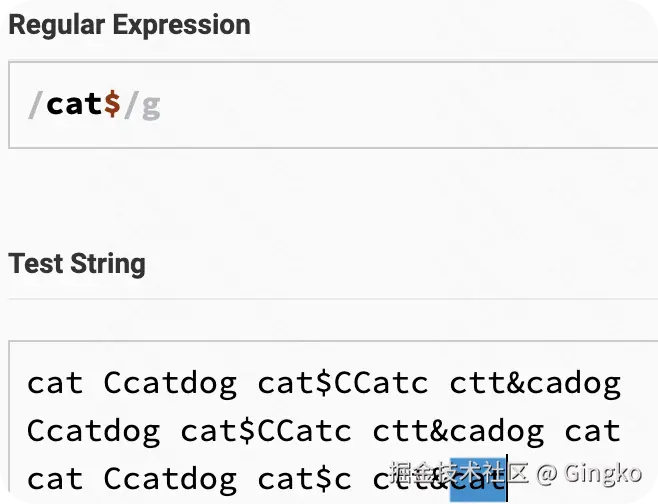Click the 'Regular Expression' heading
The height and width of the screenshot is (504, 658).
[x=130, y=24]
